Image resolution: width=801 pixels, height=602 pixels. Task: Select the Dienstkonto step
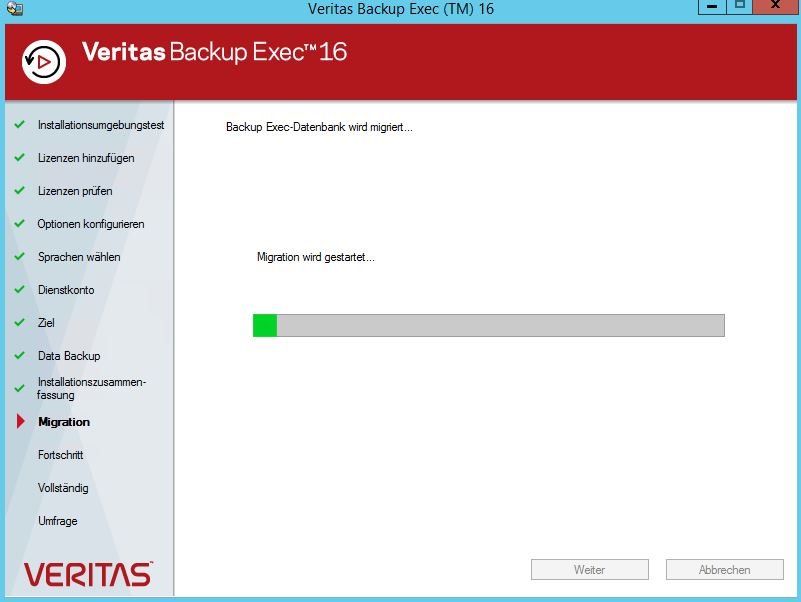click(x=66, y=290)
